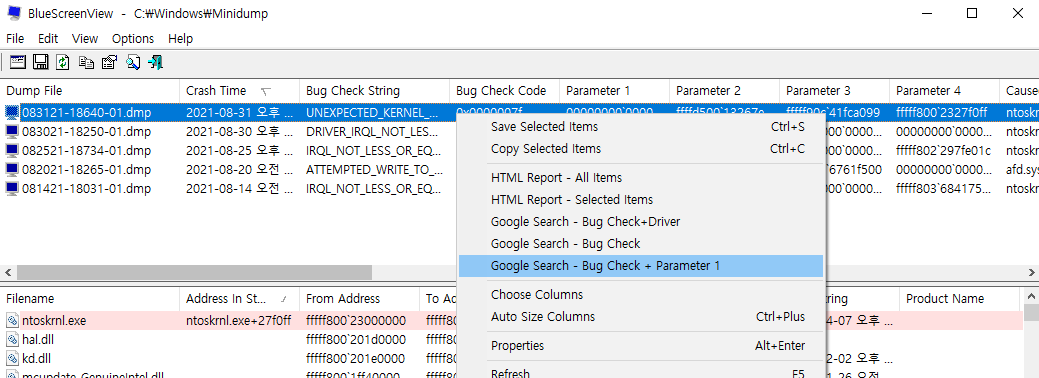Open Choose Columns from context menu

coord(641,294)
